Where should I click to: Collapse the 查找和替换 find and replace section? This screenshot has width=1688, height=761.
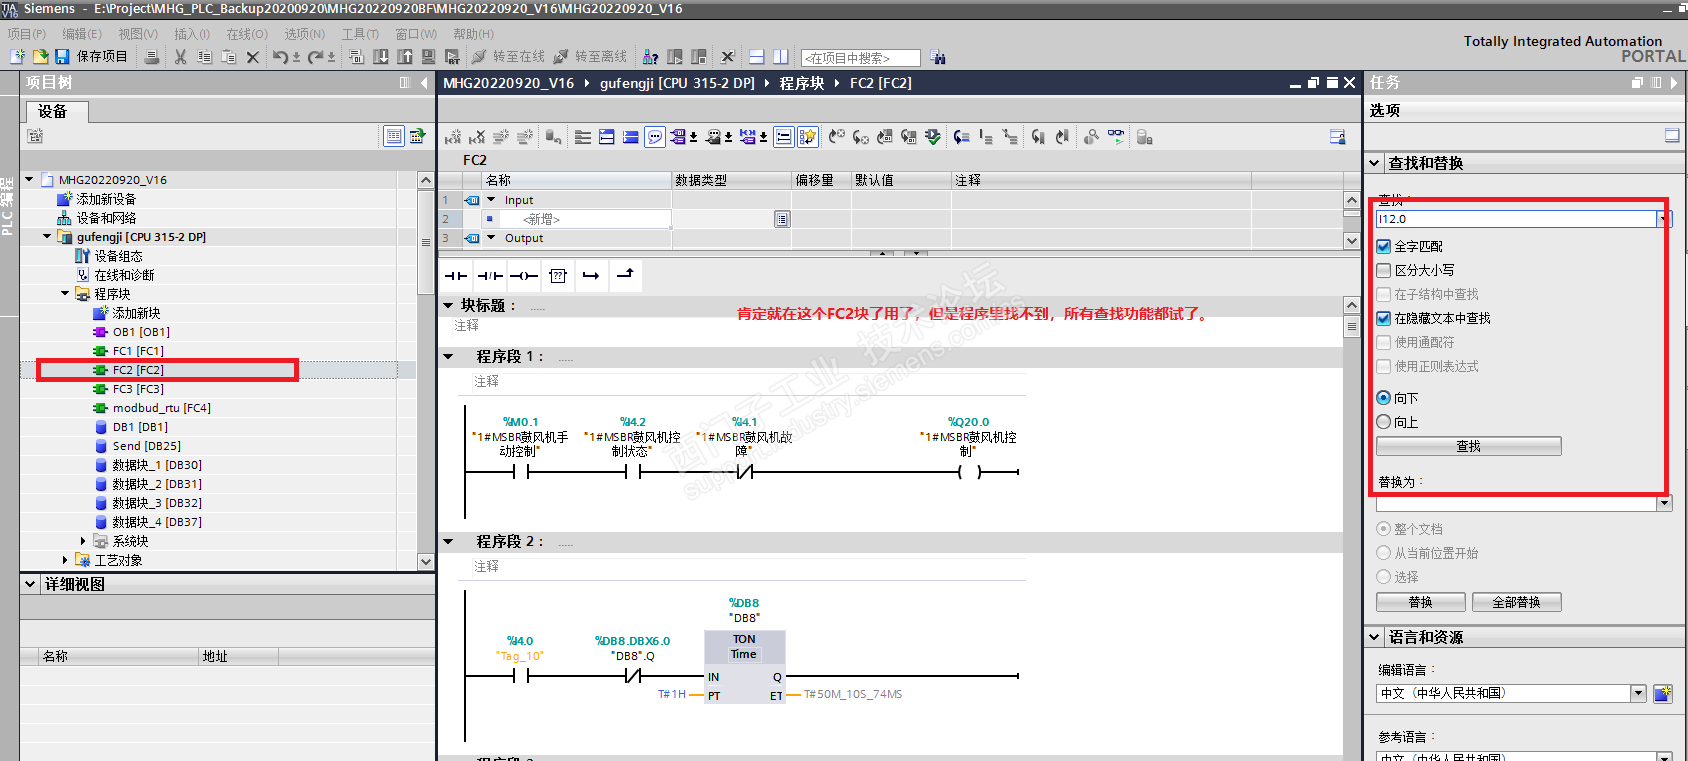coord(1374,163)
